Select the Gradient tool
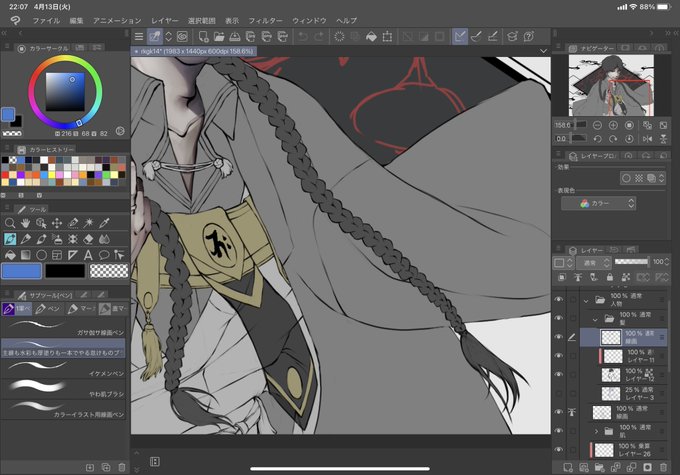The width and height of the screenshot is (680, 475). [x=26, y=255]
